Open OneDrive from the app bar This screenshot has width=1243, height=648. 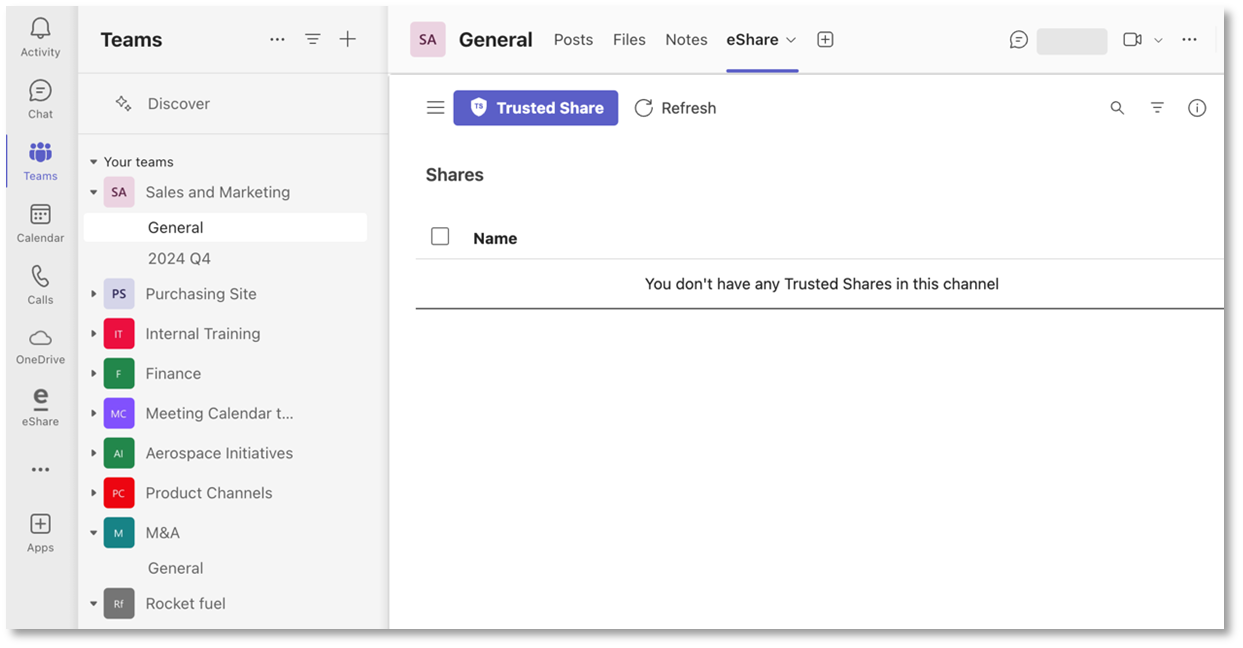coord(40,347)
